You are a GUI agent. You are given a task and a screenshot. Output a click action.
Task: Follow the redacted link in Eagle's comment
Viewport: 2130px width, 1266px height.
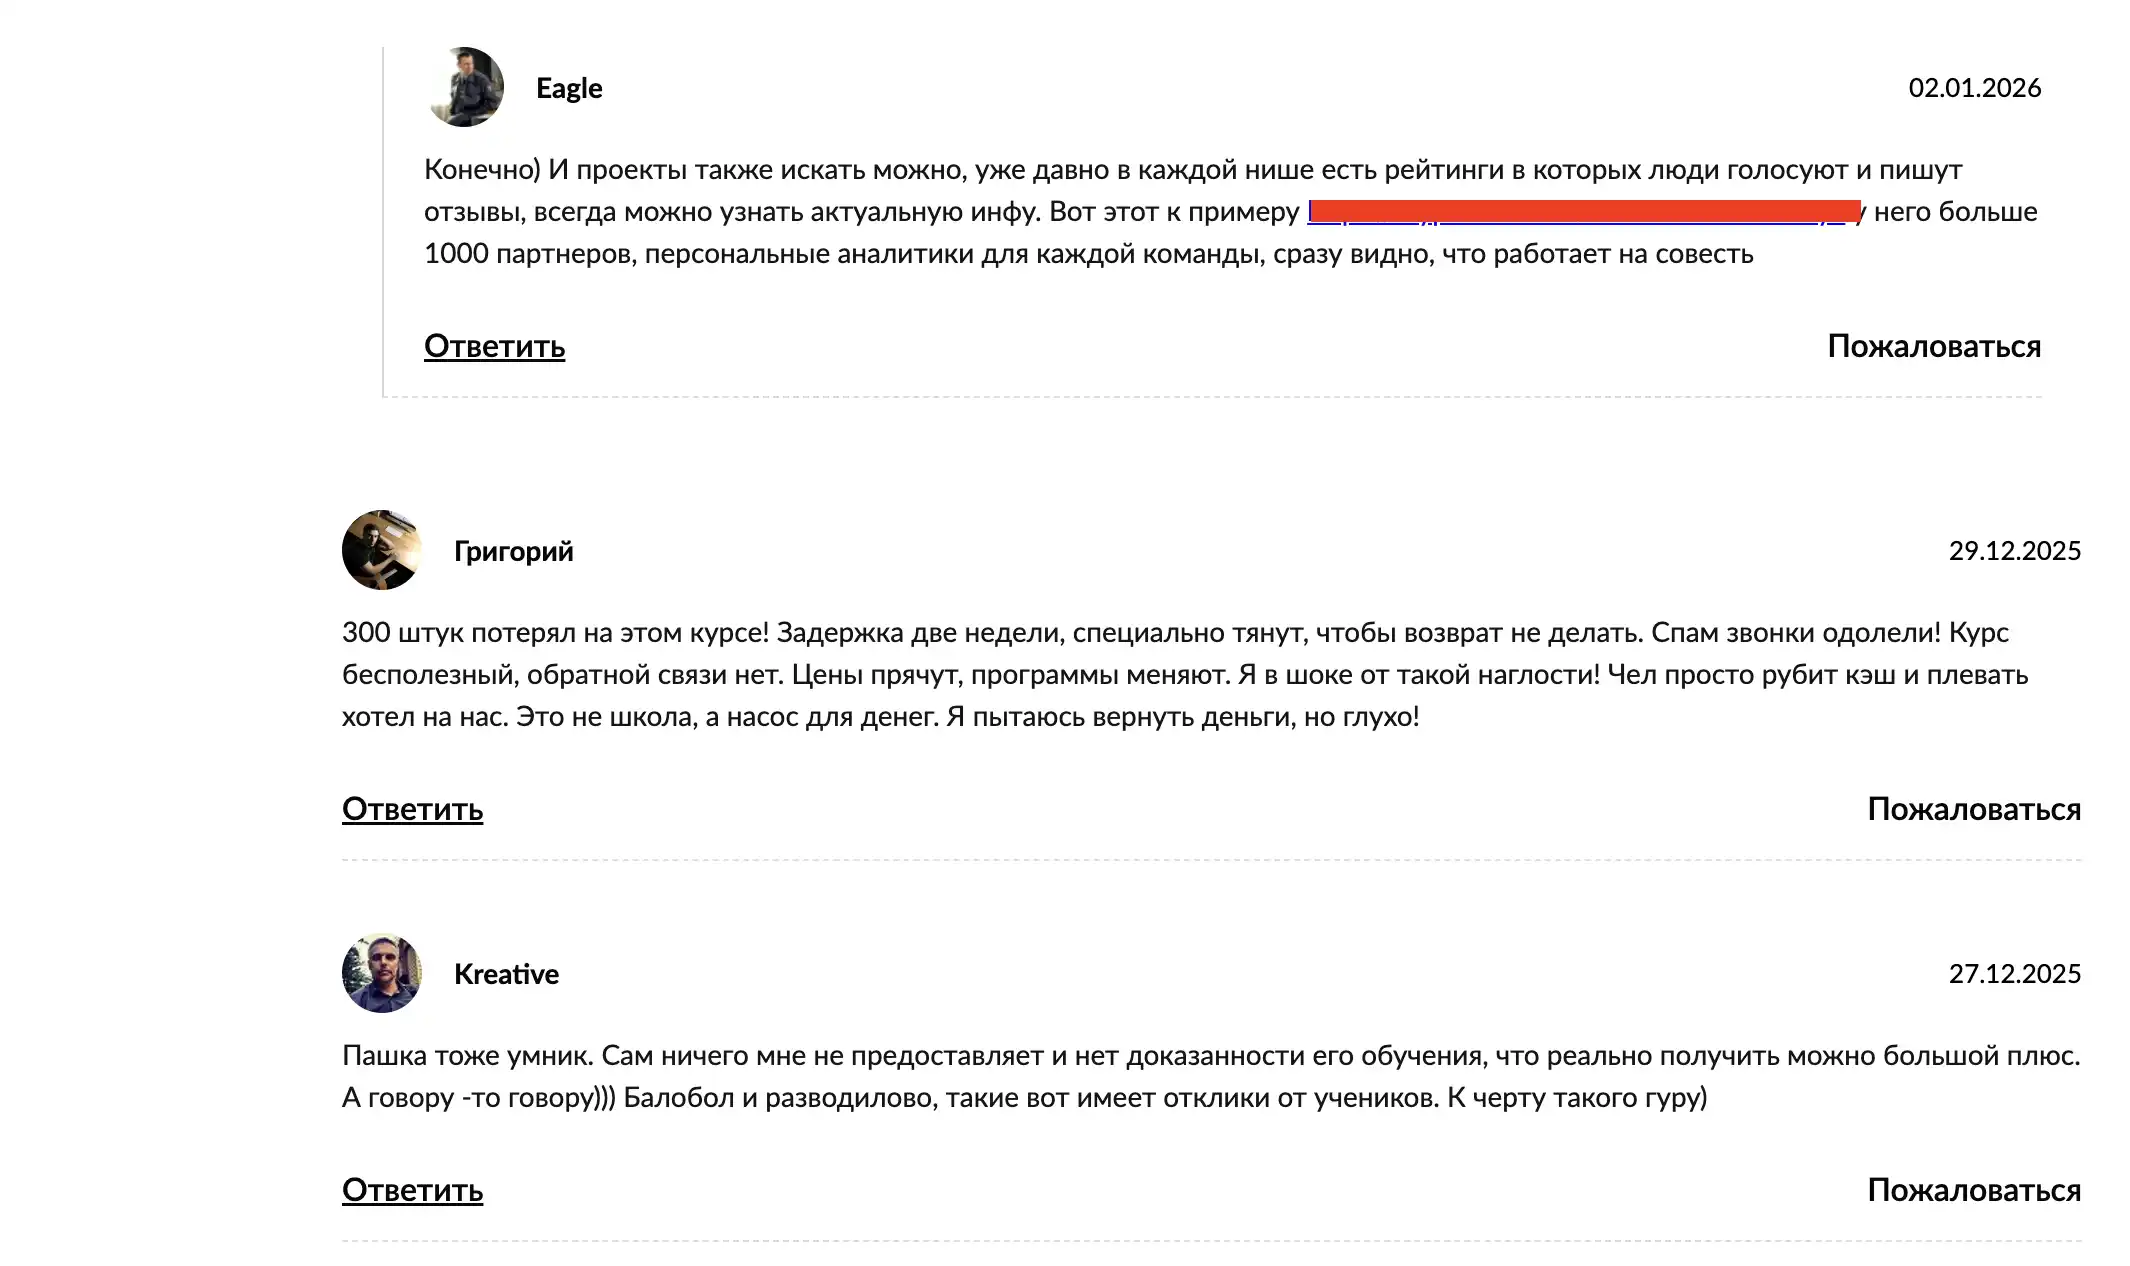(1582, 212)
